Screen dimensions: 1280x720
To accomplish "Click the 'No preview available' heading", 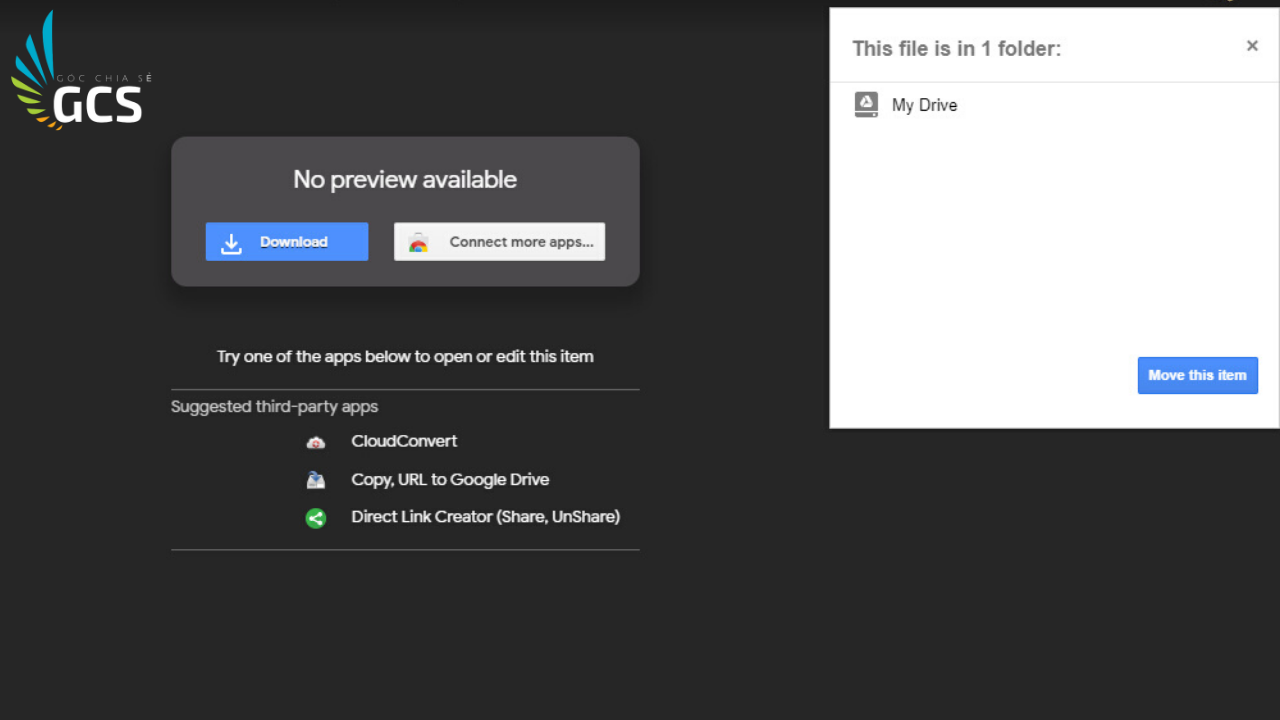I will point(405,180).
